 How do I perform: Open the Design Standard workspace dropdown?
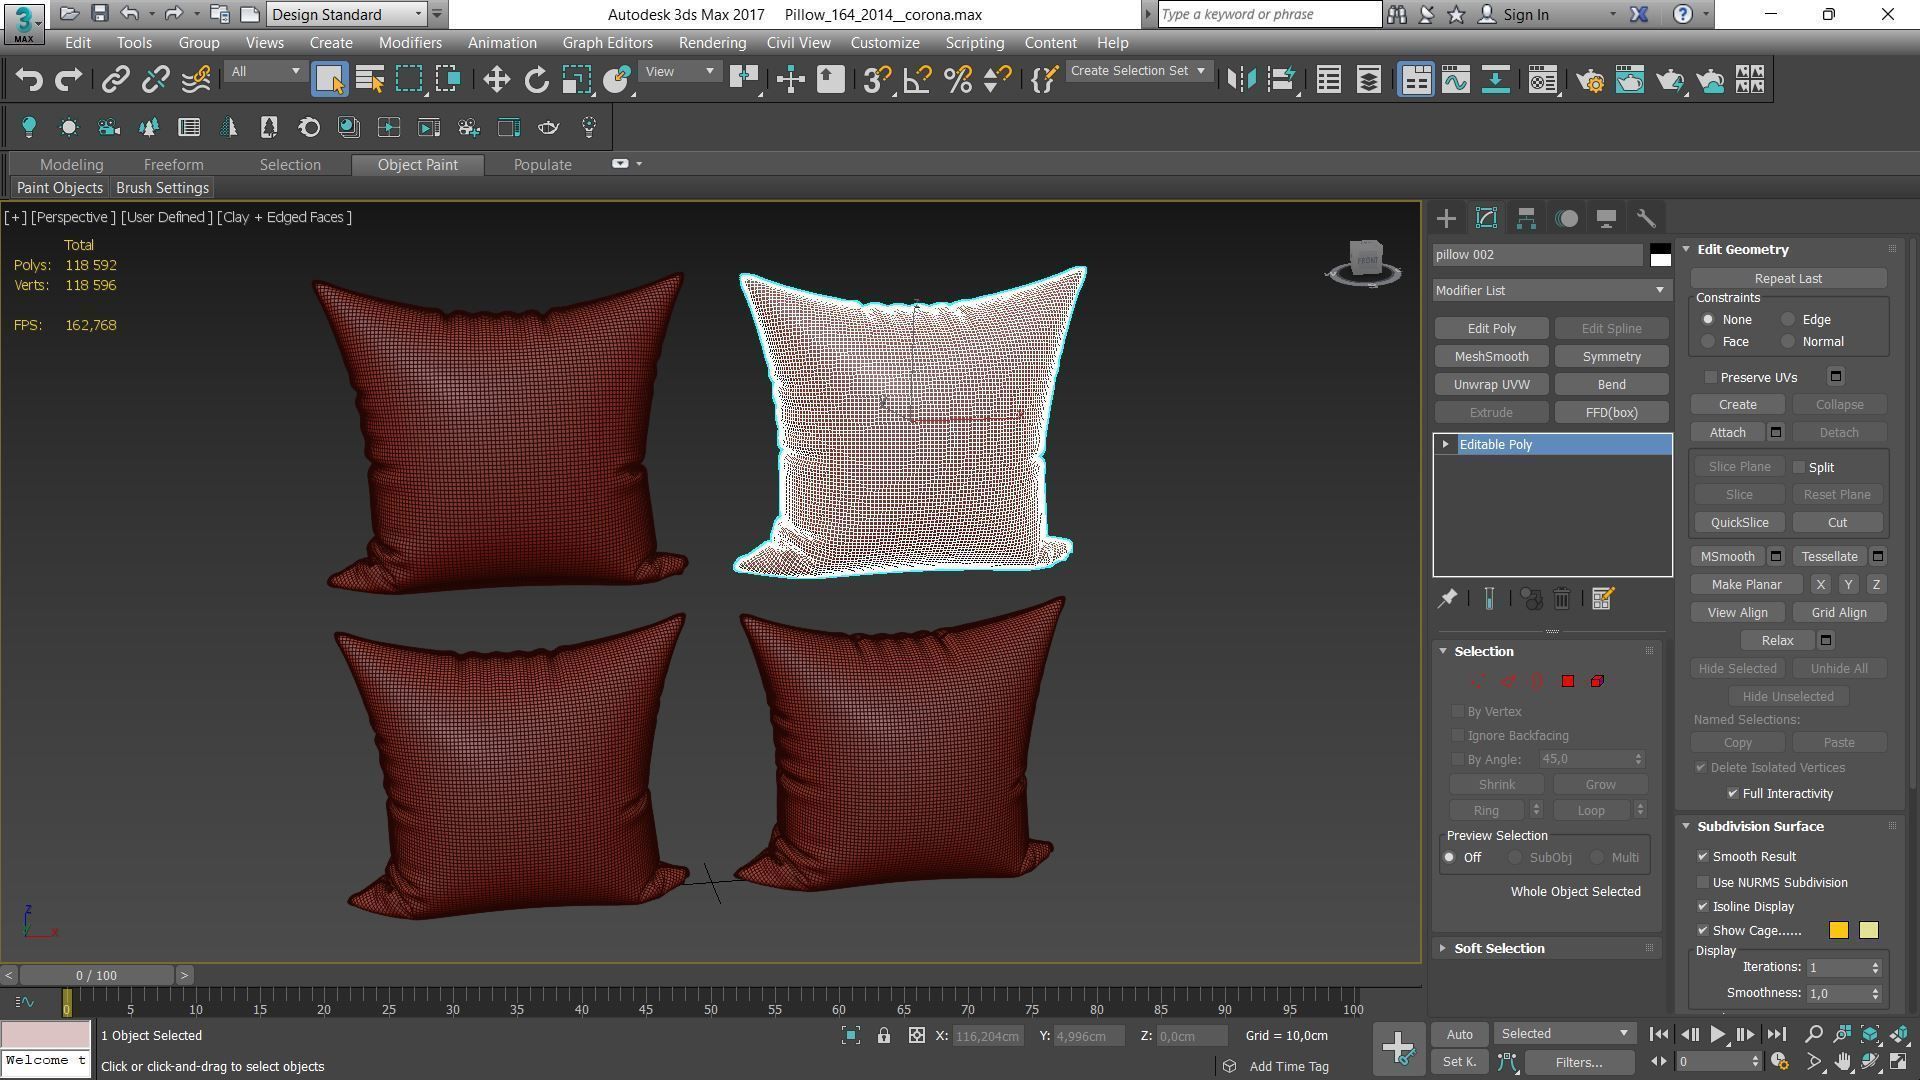[347, 14]
